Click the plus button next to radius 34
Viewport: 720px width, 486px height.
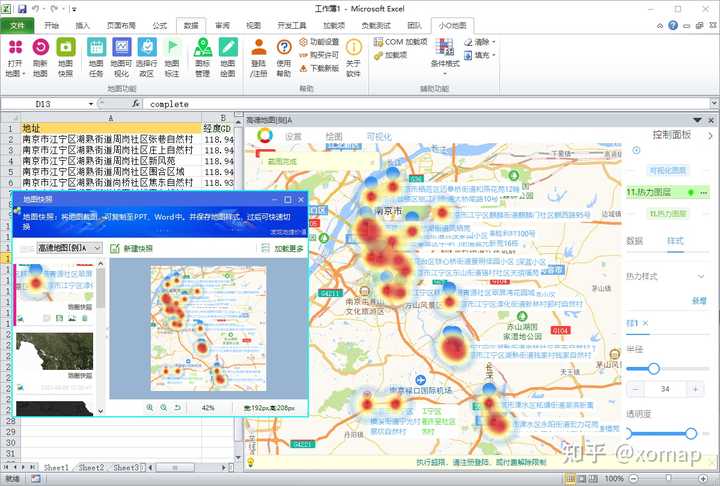click(696, 389)
